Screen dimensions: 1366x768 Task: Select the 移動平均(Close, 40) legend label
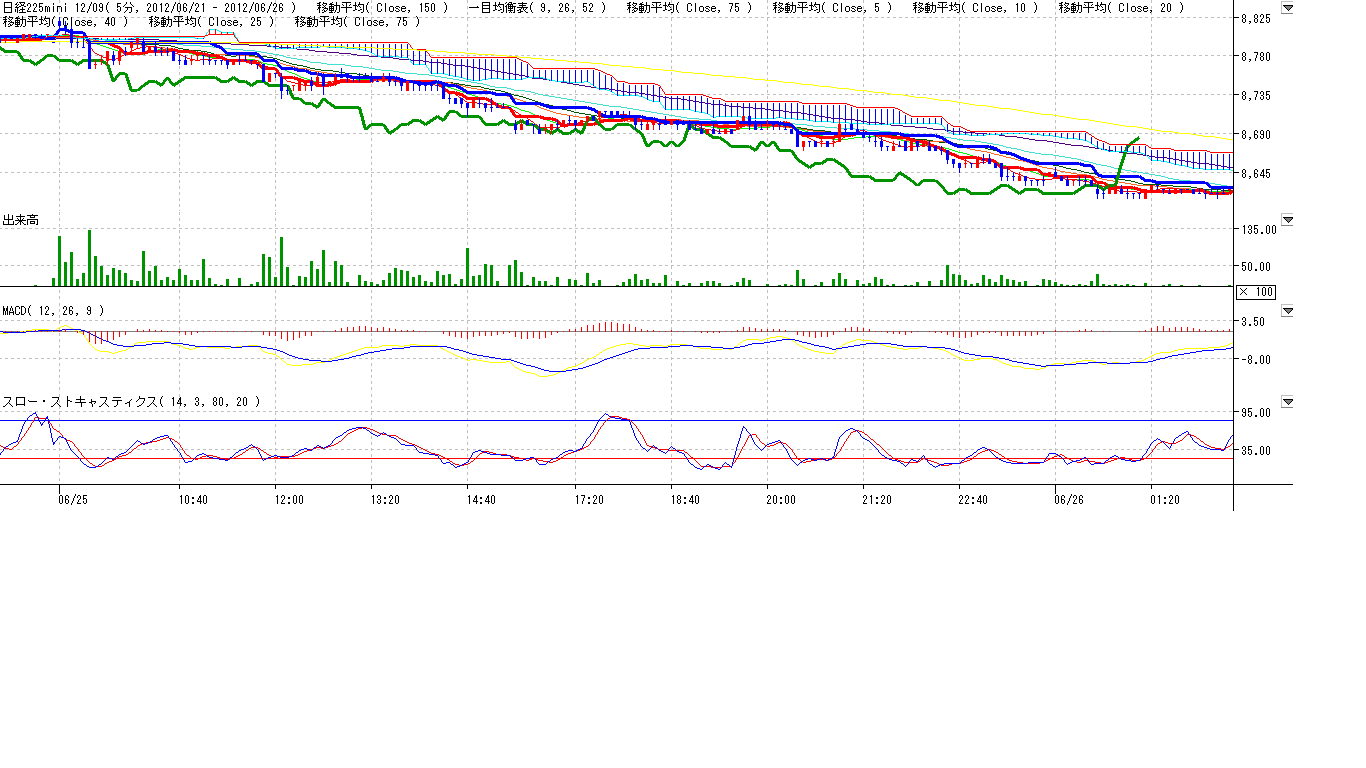point(65,21)
